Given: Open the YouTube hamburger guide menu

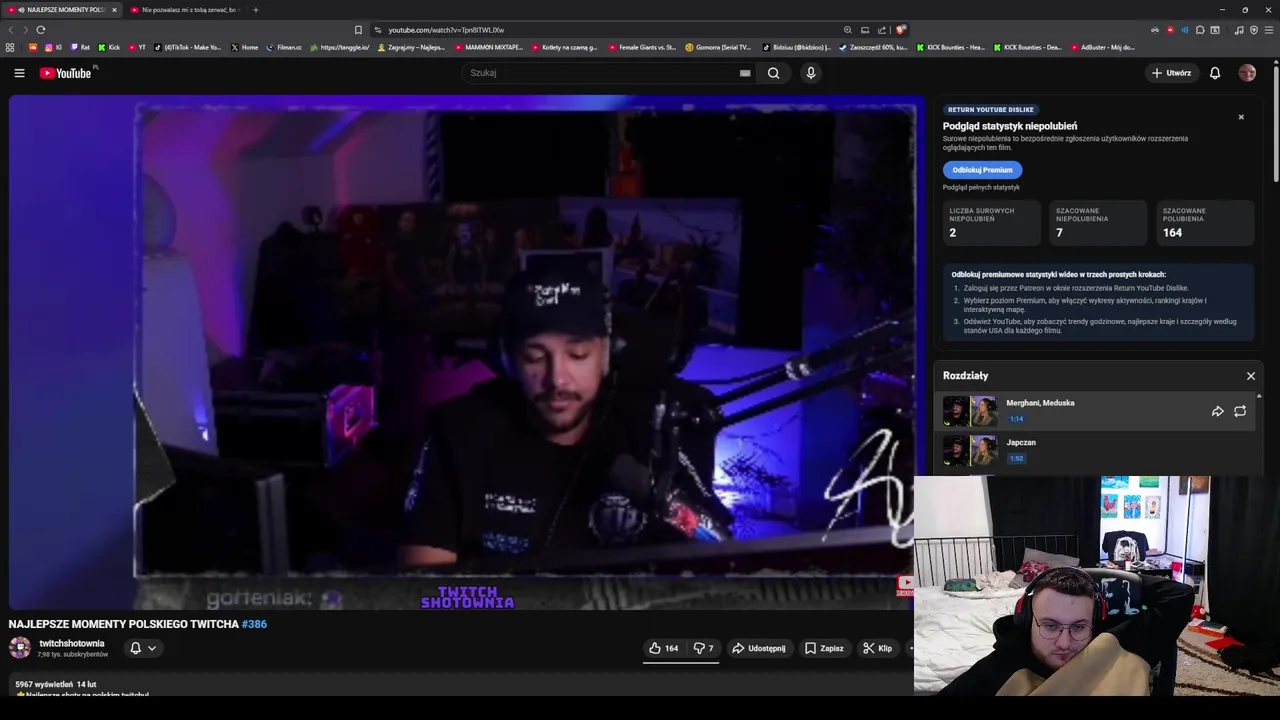Looking at the screenshot, I should [19, 73].
